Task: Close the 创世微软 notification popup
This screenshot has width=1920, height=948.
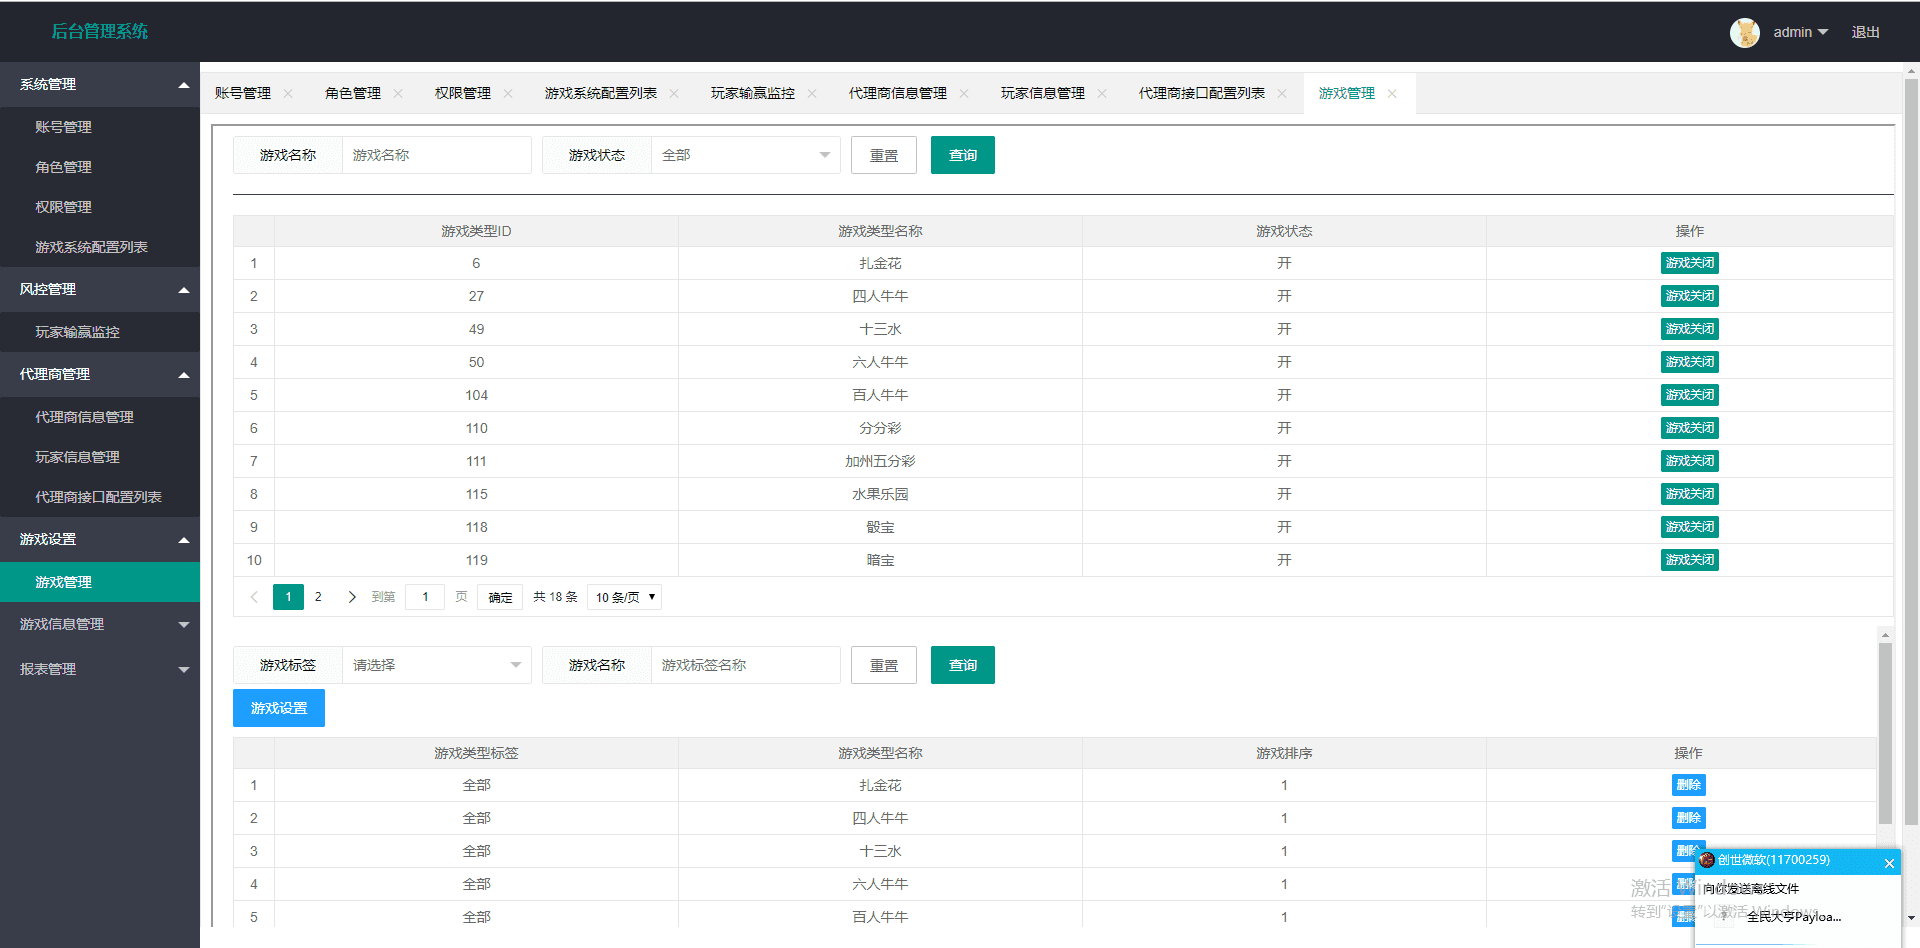Action: (x=1889, y=863)
